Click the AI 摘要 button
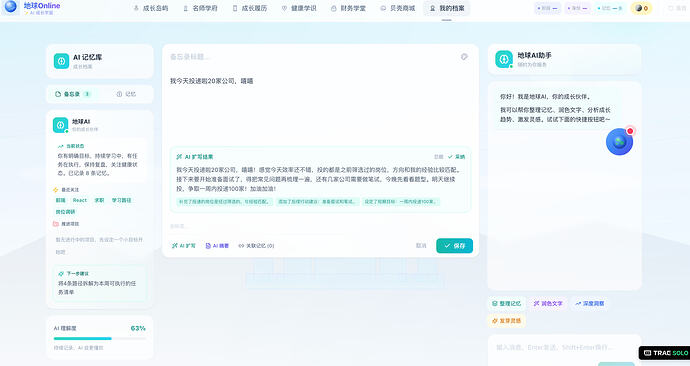The height and width of the screenshot is (366, 690). click(217, 245)
